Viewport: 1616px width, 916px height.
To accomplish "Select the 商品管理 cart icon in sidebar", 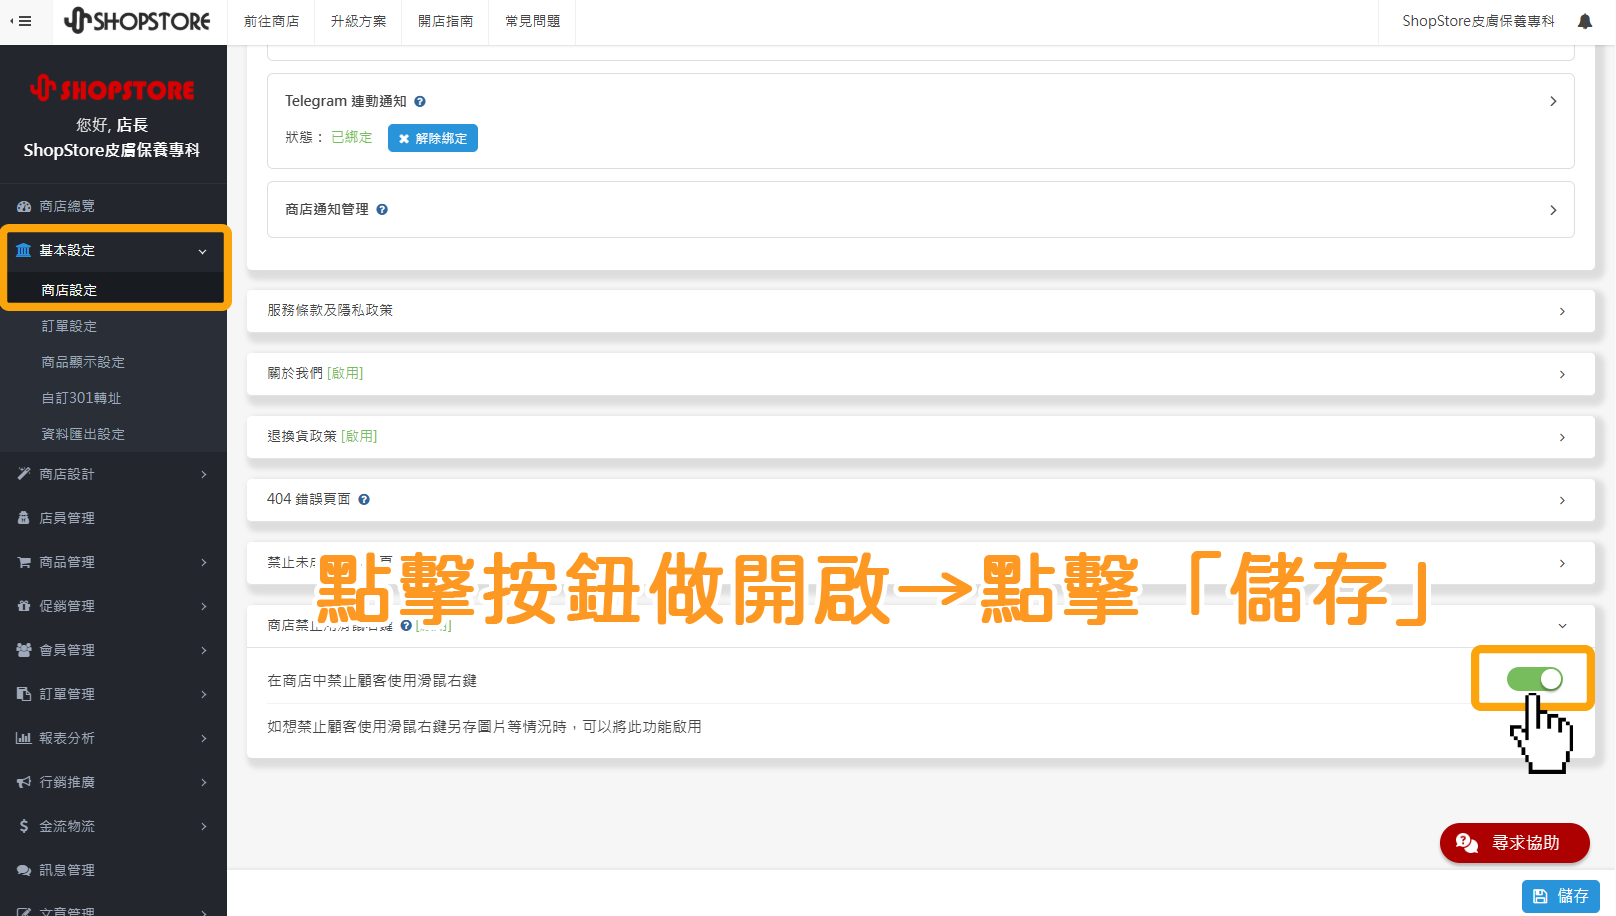I will click(x=24, y=561).
